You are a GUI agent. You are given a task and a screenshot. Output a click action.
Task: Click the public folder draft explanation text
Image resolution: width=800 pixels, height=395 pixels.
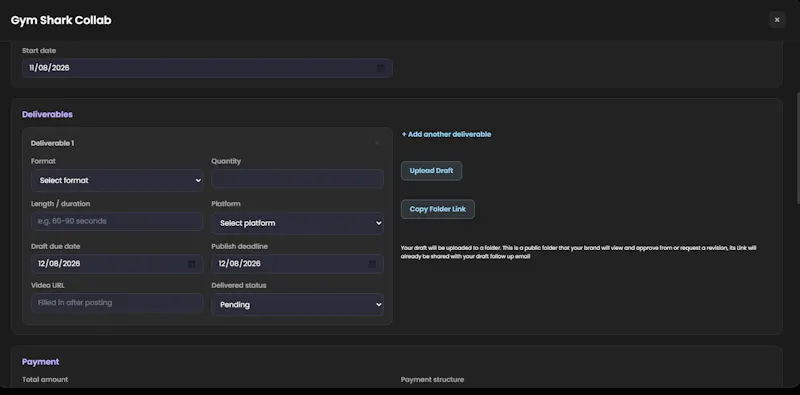[579, 252]
